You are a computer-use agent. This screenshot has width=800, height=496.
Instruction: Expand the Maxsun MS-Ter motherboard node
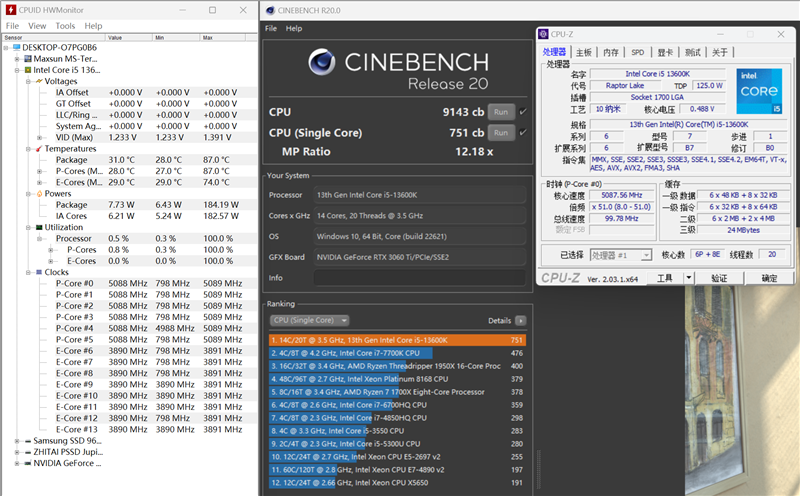tap(17, 59)
